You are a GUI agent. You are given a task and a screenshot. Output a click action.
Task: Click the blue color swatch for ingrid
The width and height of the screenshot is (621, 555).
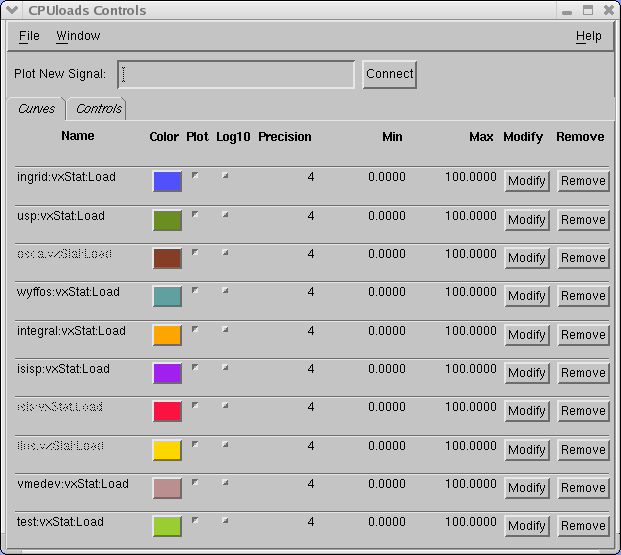click(167, 181)
